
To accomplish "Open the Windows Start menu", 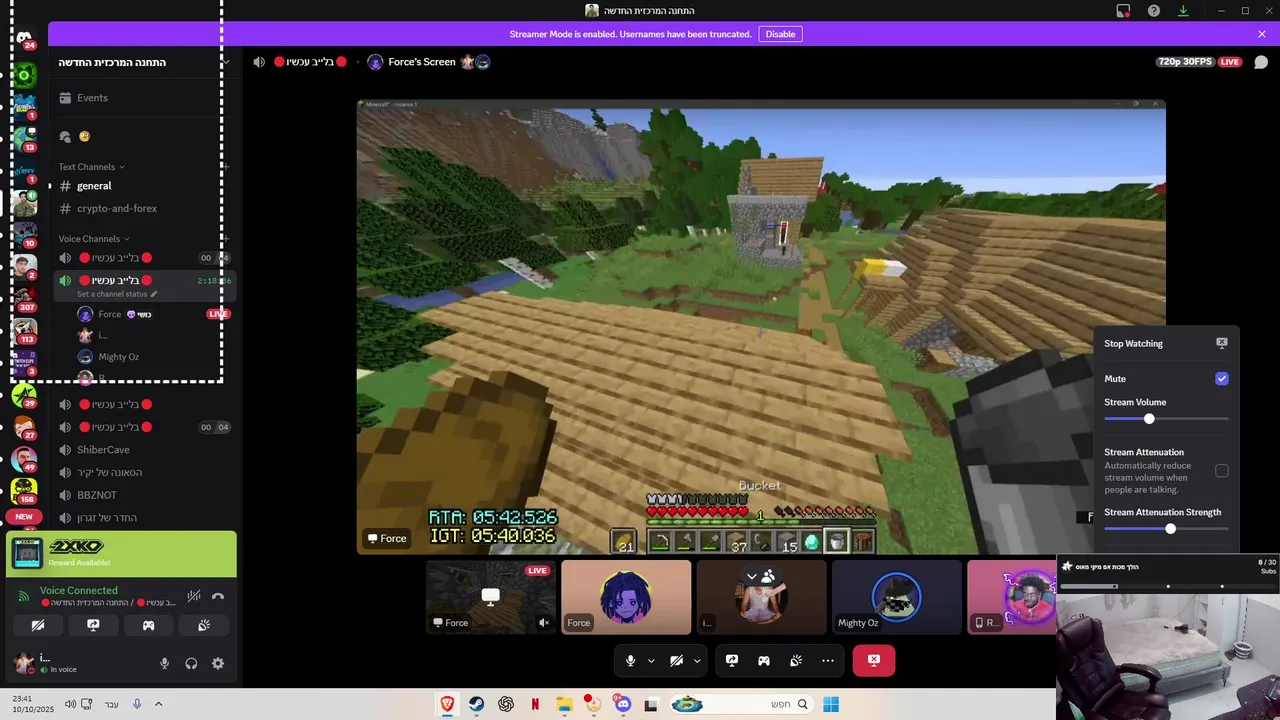I will coord(831,704).
